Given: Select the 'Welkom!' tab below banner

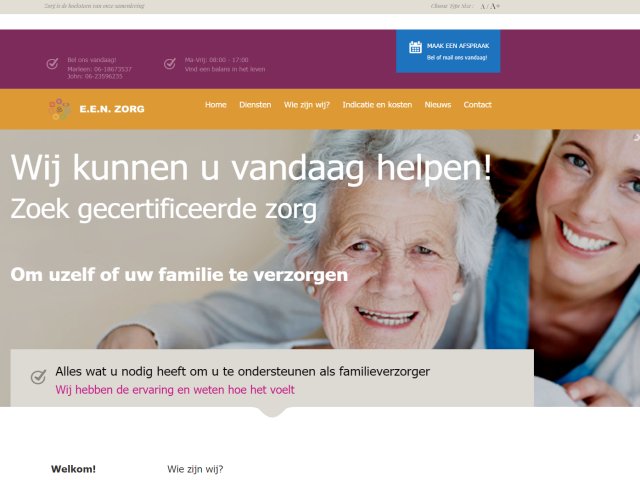Looking at the screenshot, I should click(73, 469).
